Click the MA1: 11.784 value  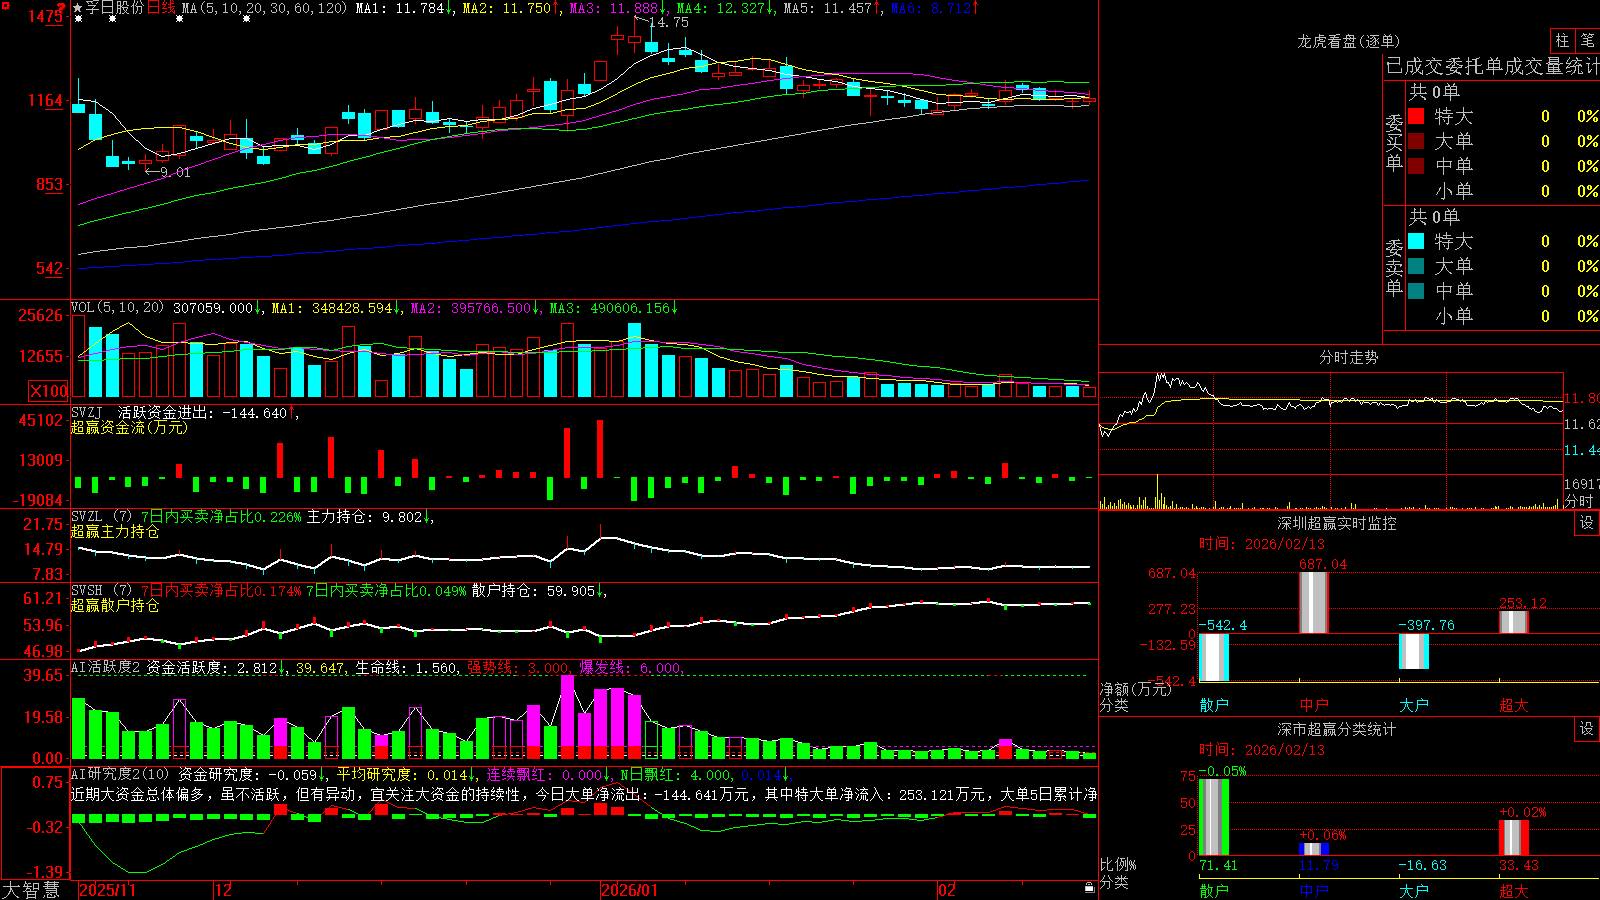[x=400, y=8]
